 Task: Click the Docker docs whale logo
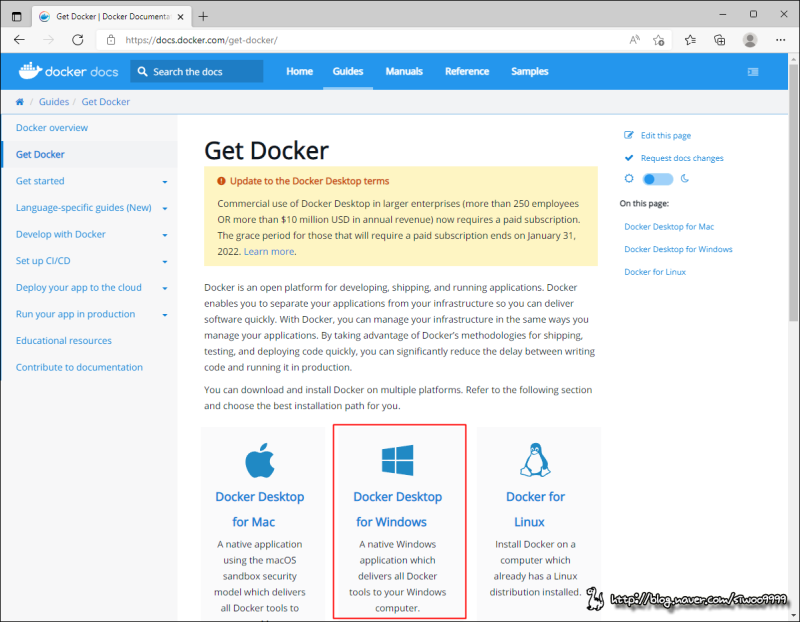click(x=29, y=71)
